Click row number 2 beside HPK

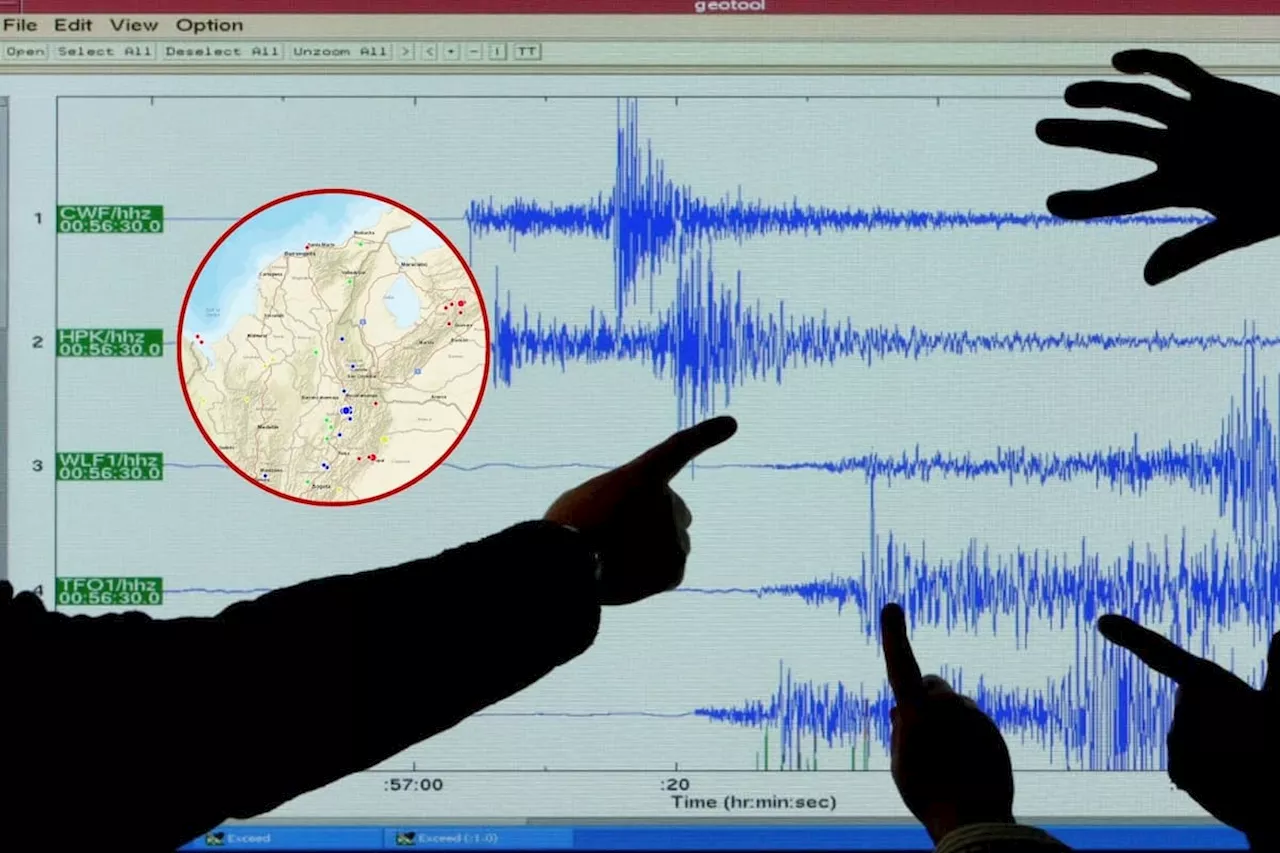[38, 342]
